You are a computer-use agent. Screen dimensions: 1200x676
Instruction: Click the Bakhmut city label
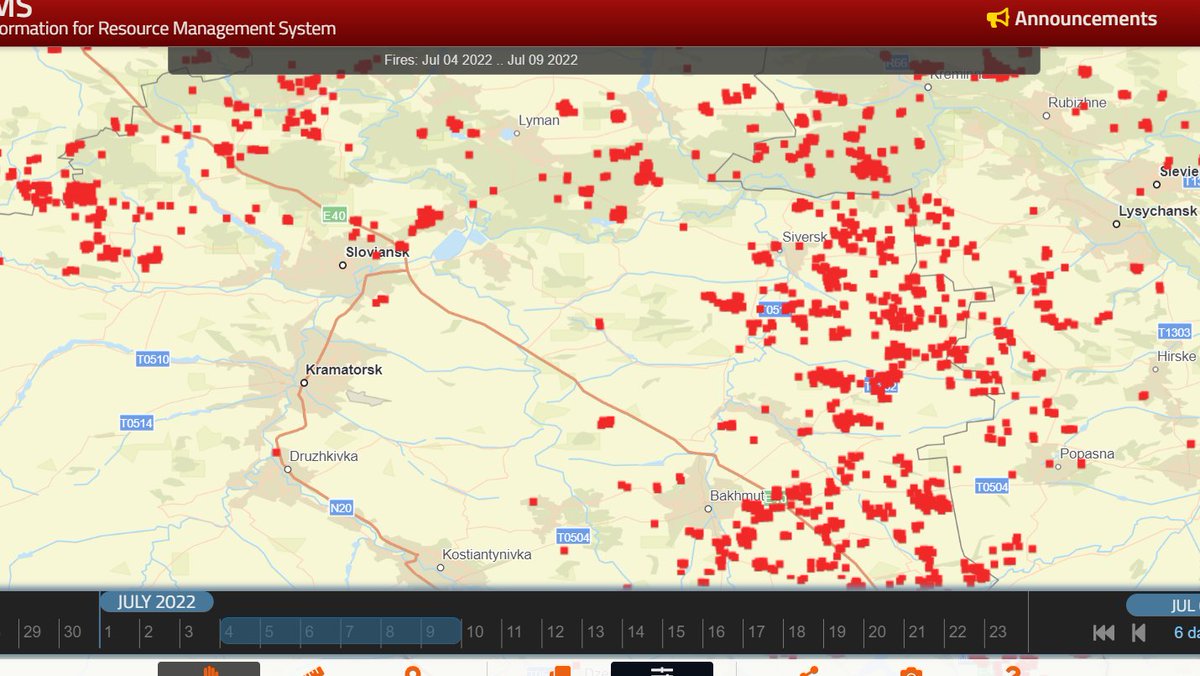736,496
